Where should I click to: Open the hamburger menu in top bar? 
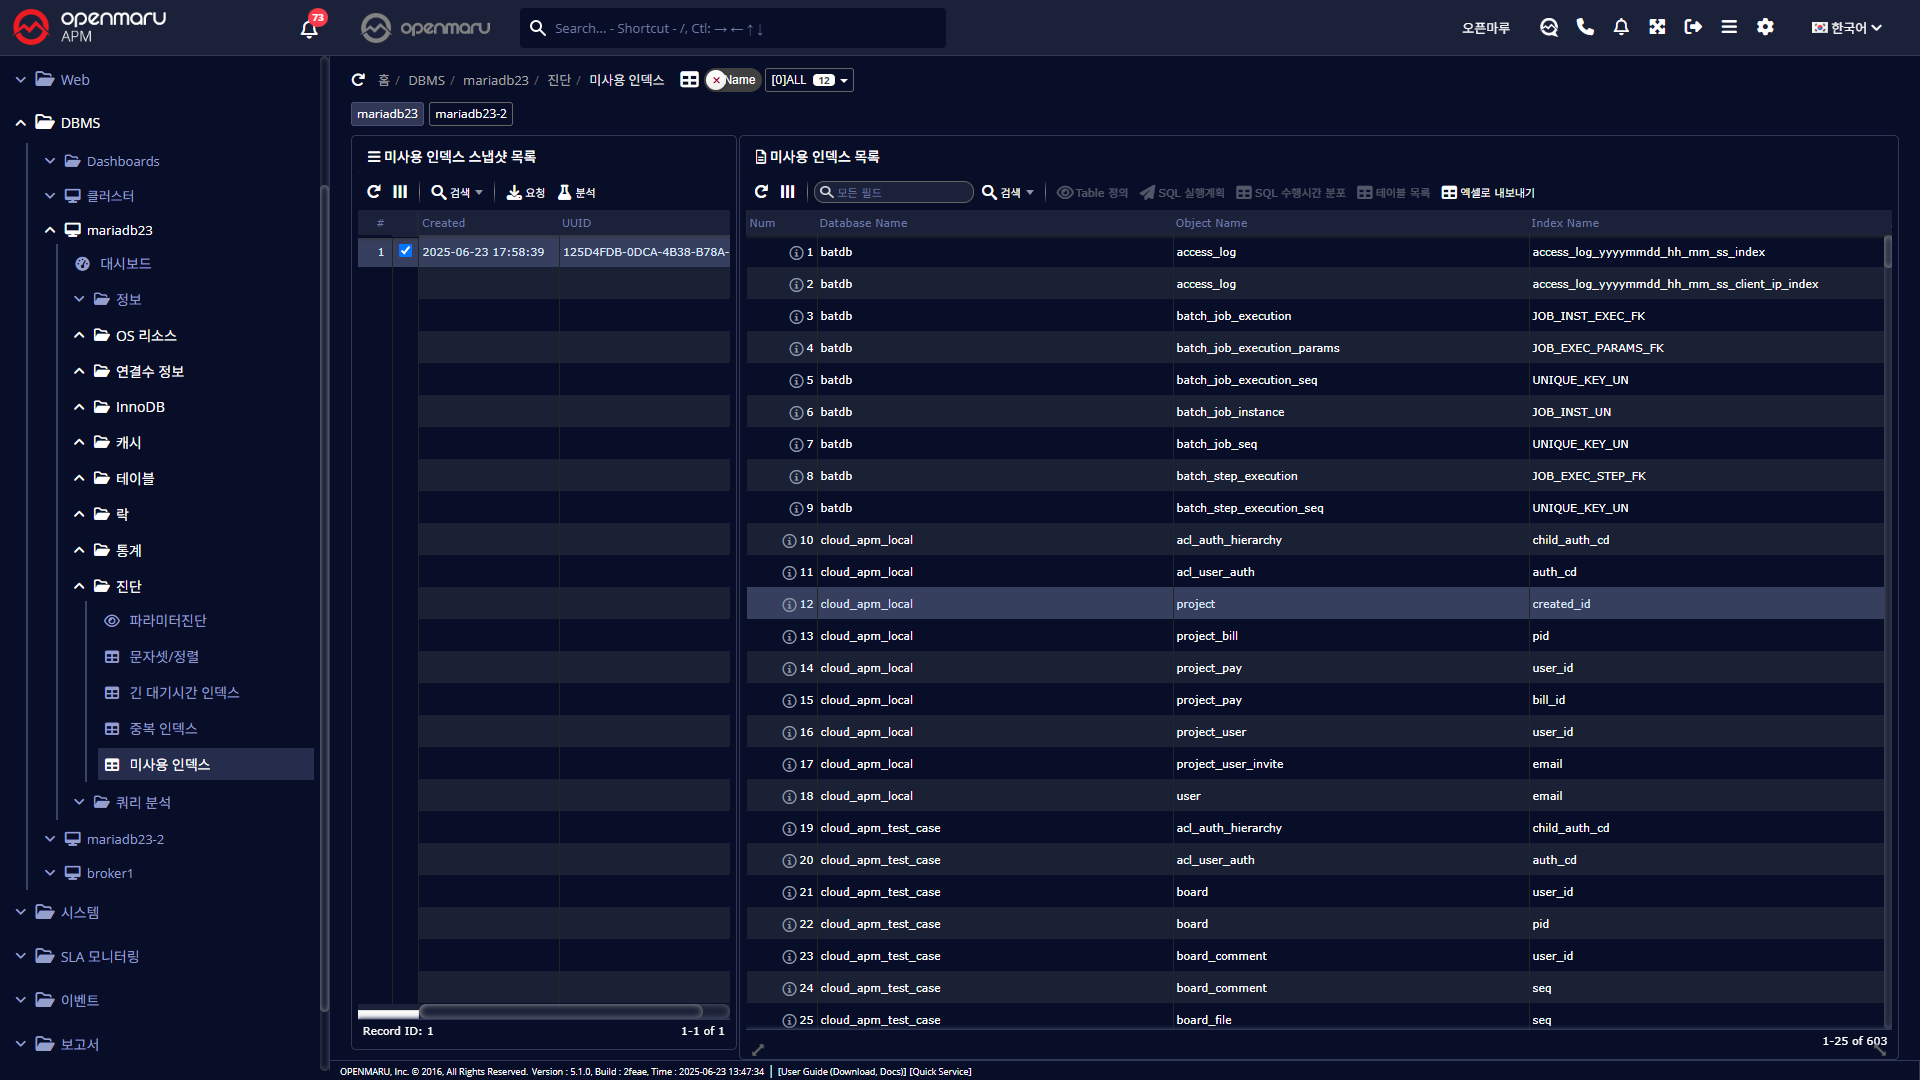[x=1729, y=27]
